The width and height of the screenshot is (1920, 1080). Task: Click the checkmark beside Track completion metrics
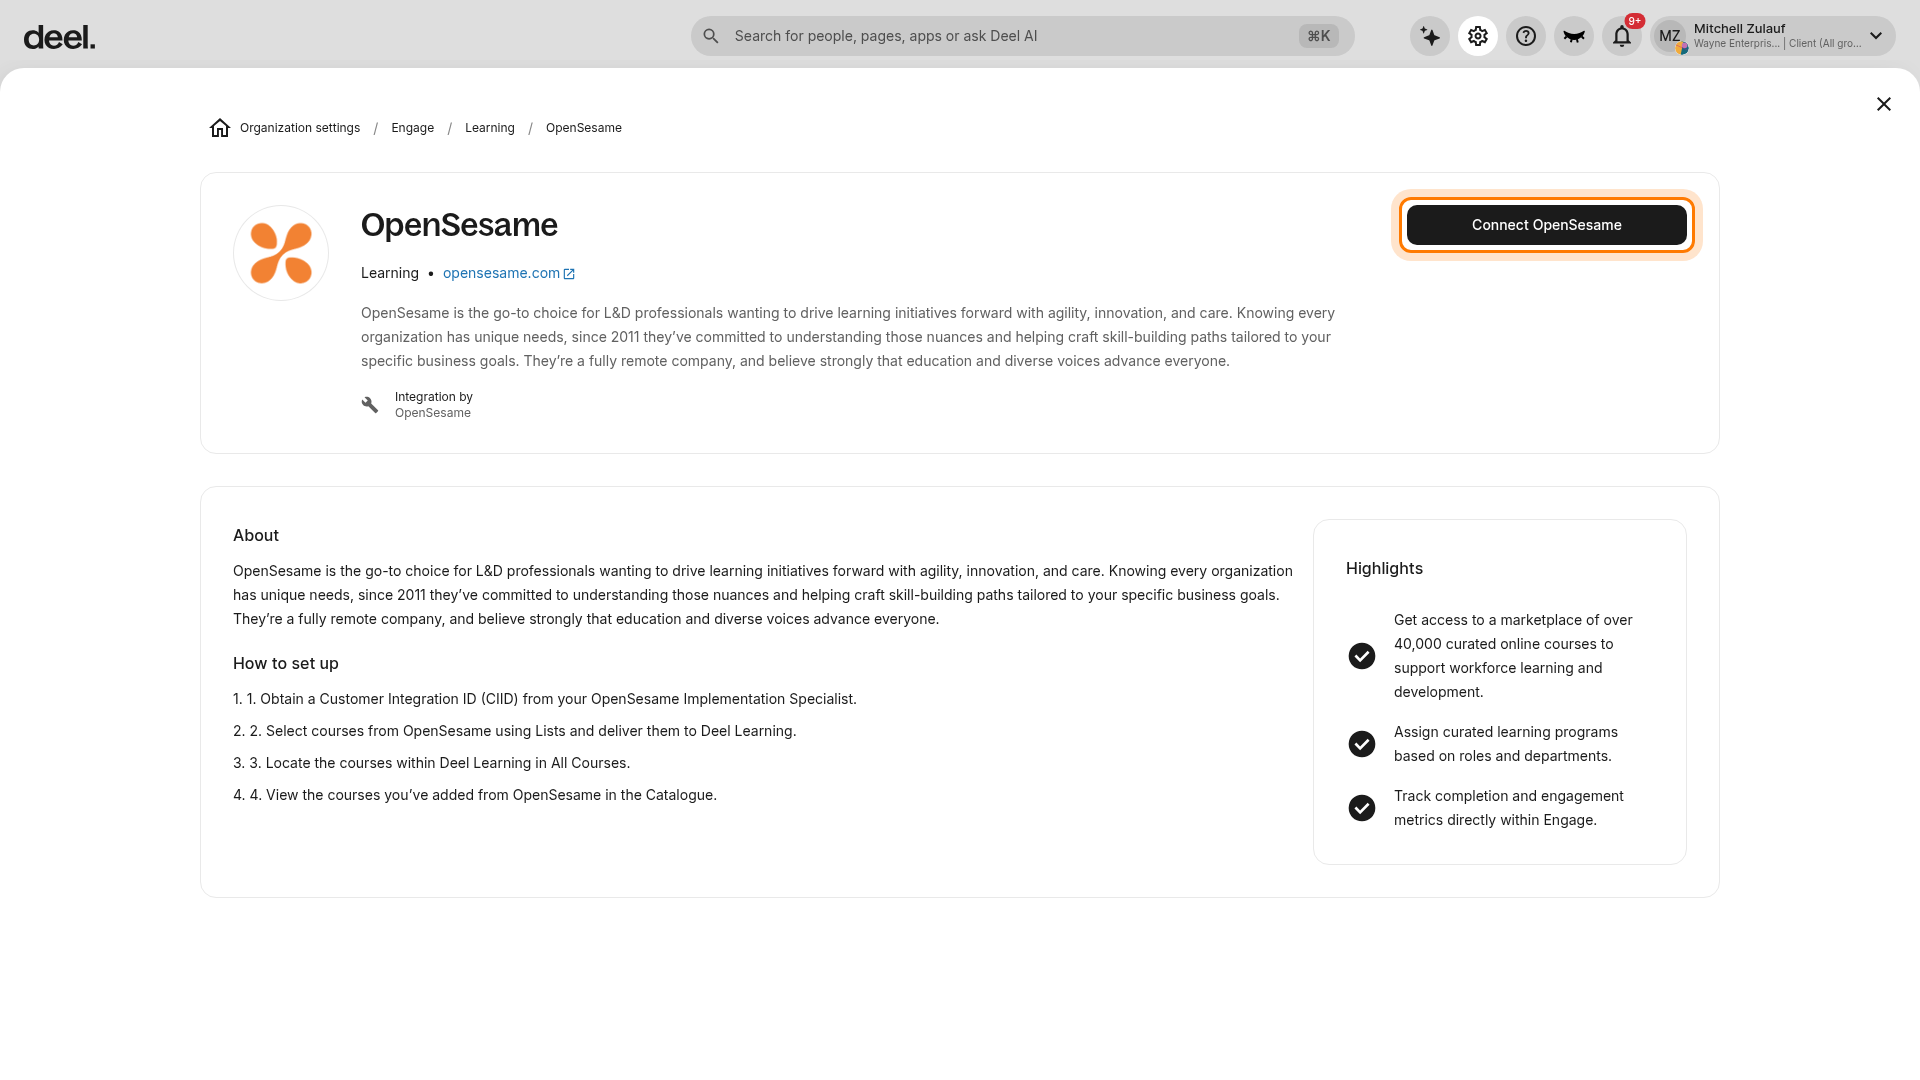coord(1362,808)
